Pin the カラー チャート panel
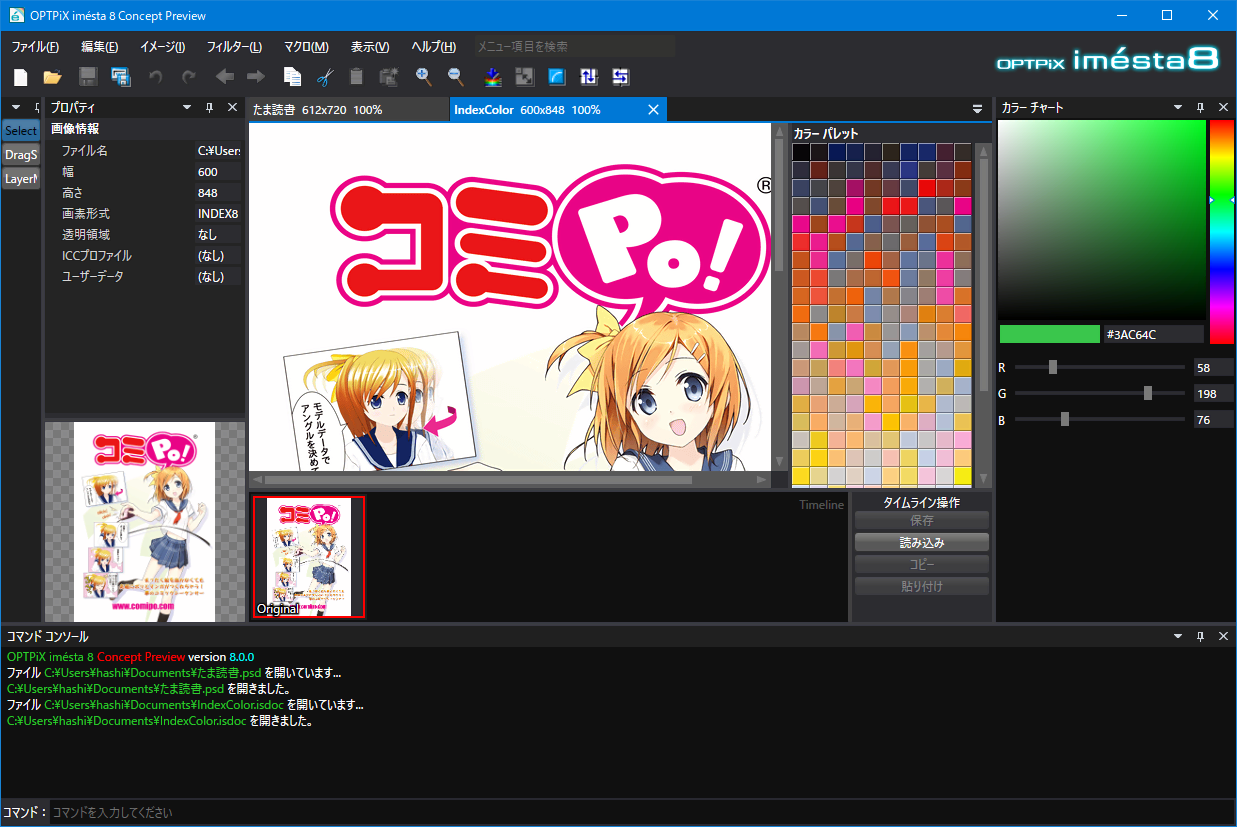The height and width of the screenshot is (827, 1237). 1200,108
